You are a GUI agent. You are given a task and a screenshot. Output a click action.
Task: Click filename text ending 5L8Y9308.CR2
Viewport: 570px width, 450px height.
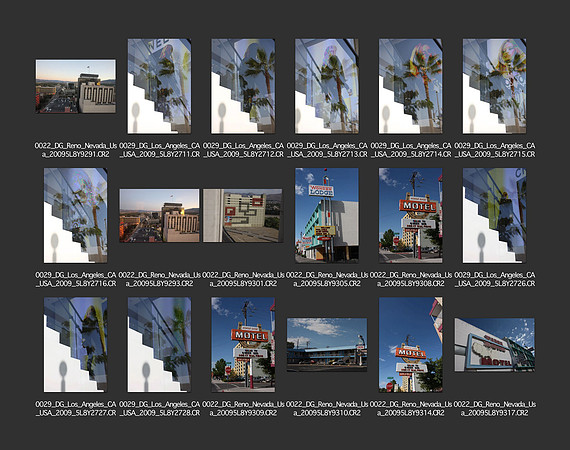pos(410,279)
